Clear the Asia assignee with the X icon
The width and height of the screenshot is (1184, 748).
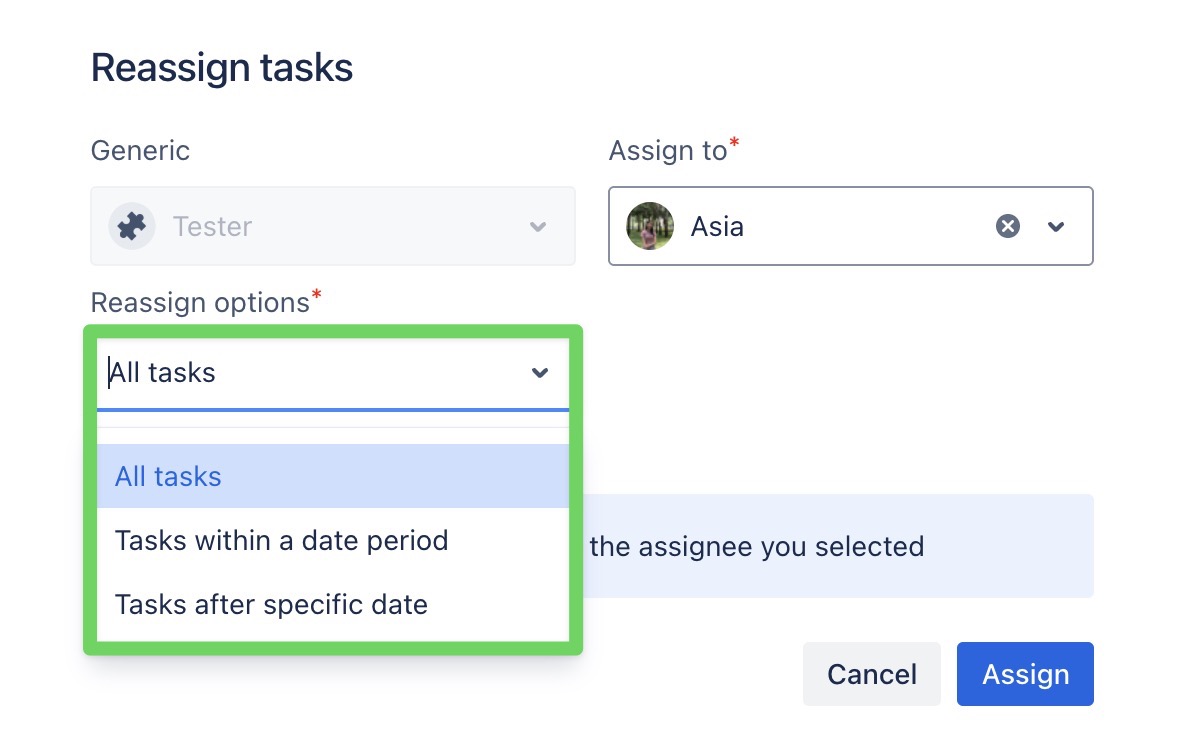pyautogui.click(x=1007, y=226)
